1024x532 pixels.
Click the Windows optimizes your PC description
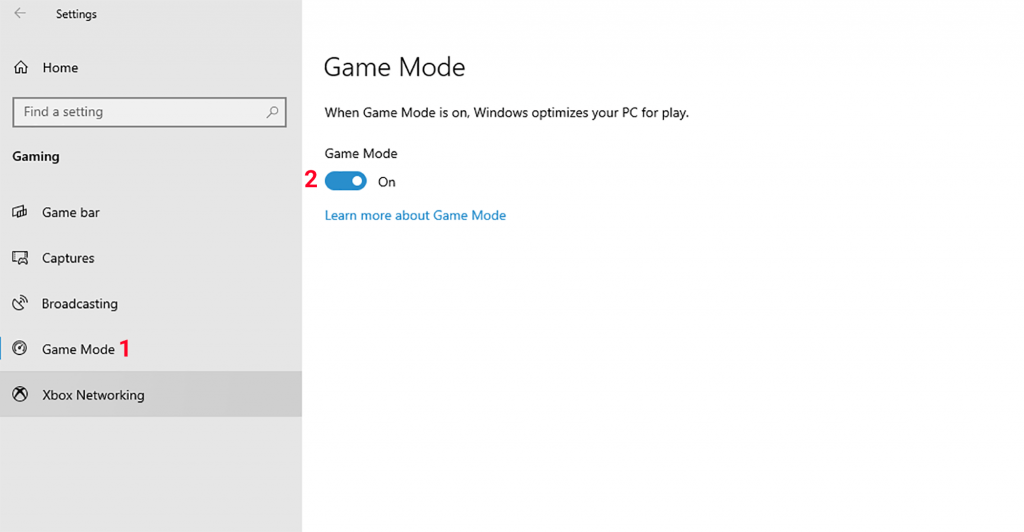[x=507, y=112]
